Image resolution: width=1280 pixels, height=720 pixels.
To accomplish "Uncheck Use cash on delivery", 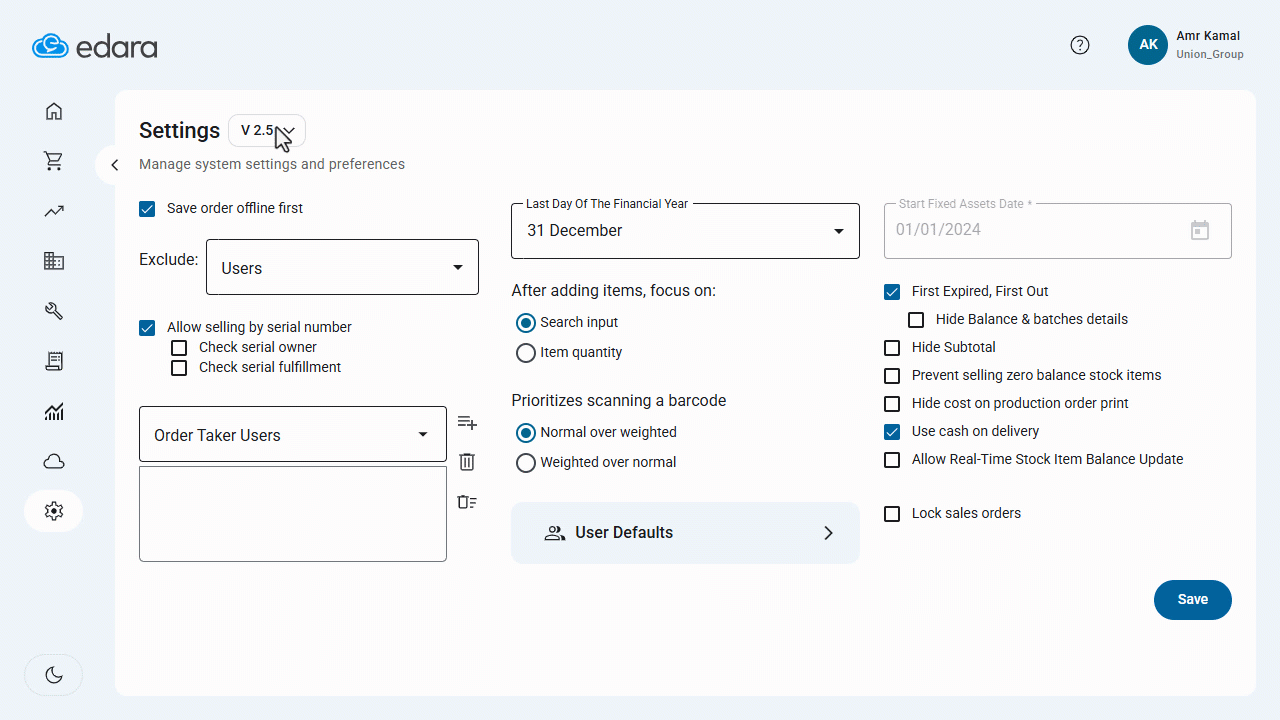I will (x=892, y=432).
